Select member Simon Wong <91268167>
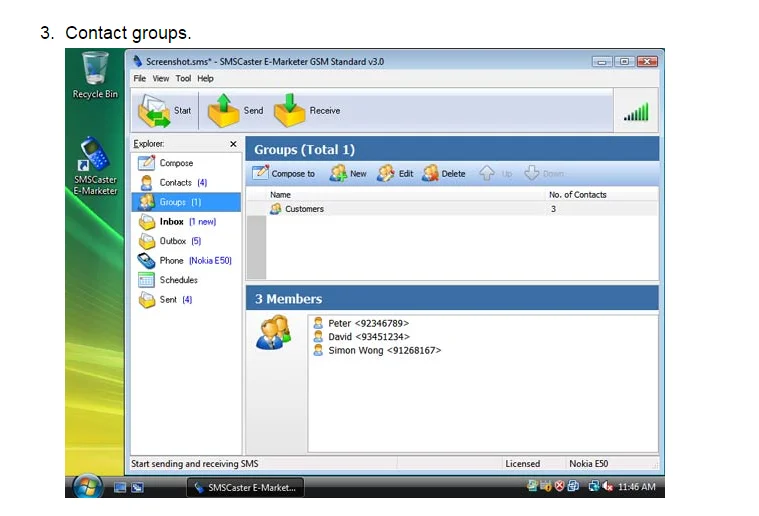 pos(377,350)
